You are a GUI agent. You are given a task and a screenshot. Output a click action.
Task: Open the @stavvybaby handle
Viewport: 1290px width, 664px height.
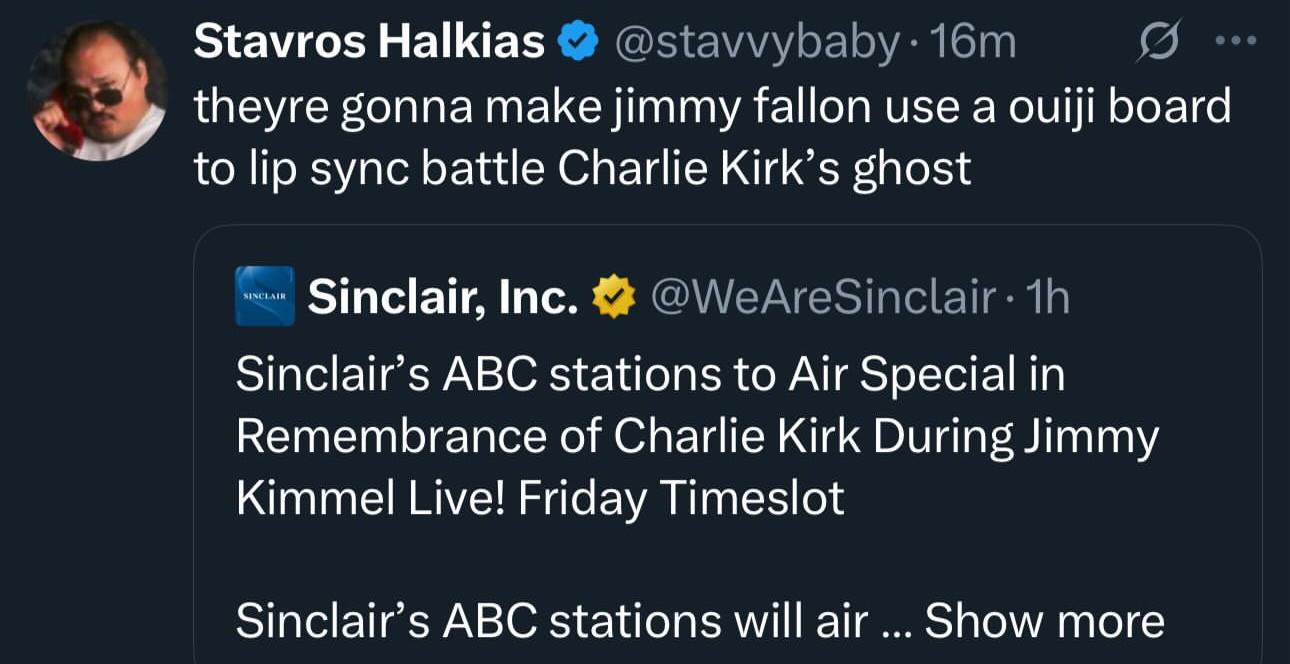tap(756, 43)
